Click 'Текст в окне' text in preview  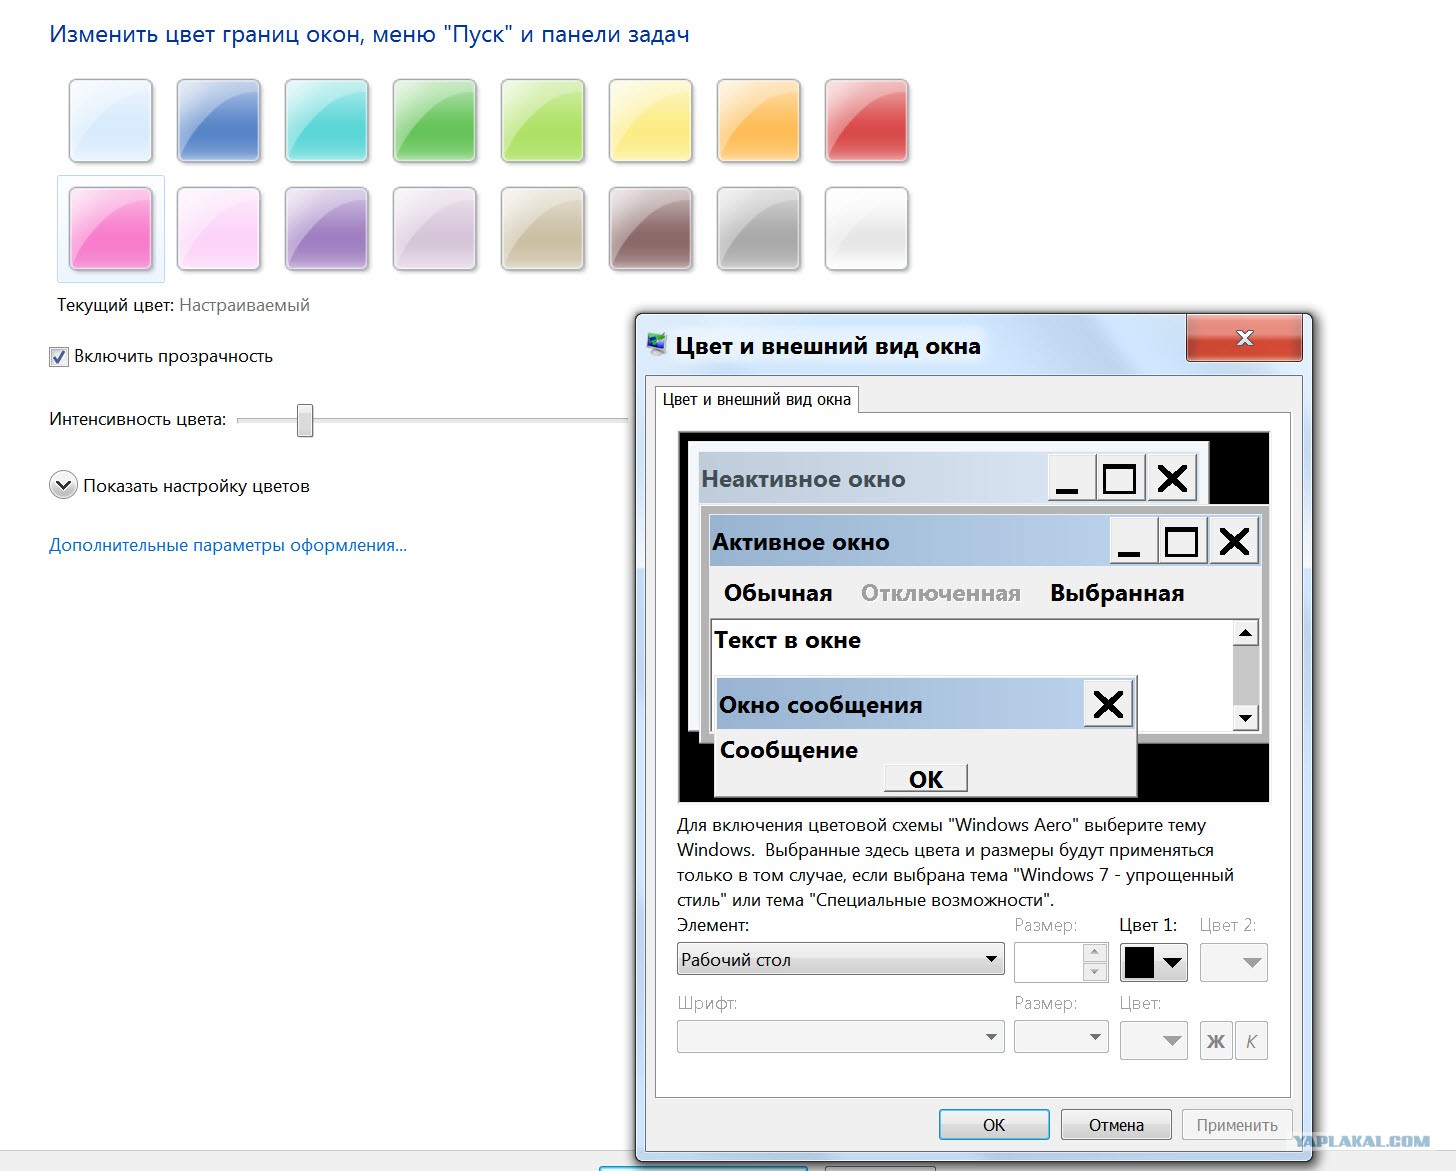click(788, 641)
